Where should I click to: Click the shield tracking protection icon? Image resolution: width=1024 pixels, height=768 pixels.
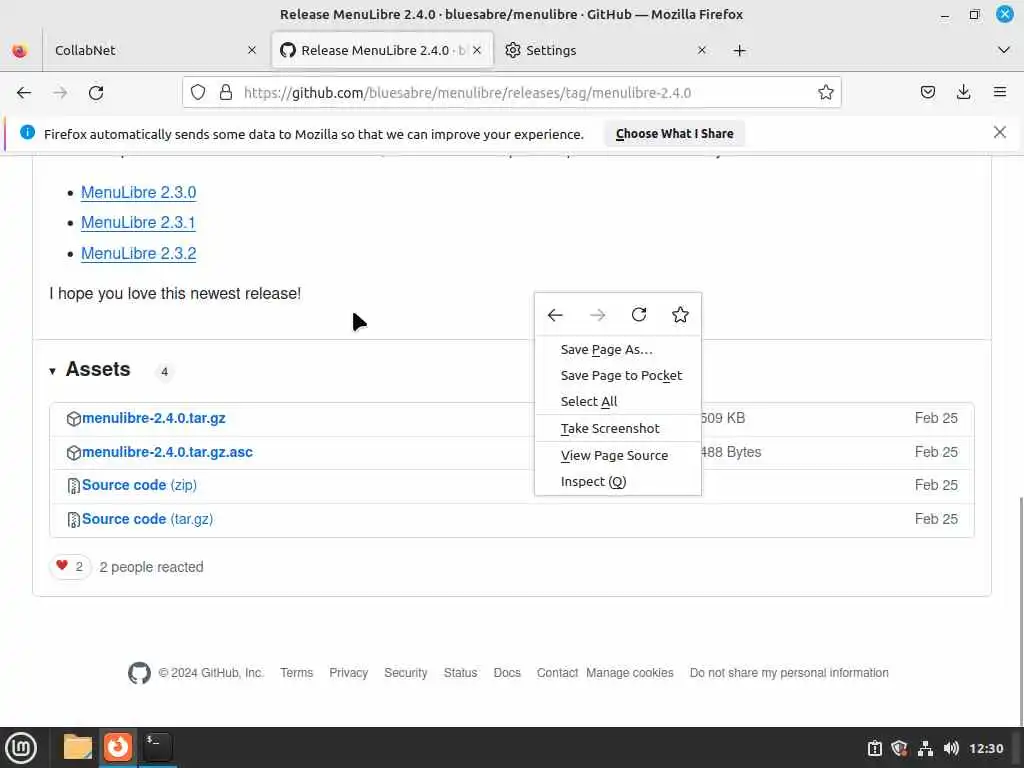click(x=198, y=93)
